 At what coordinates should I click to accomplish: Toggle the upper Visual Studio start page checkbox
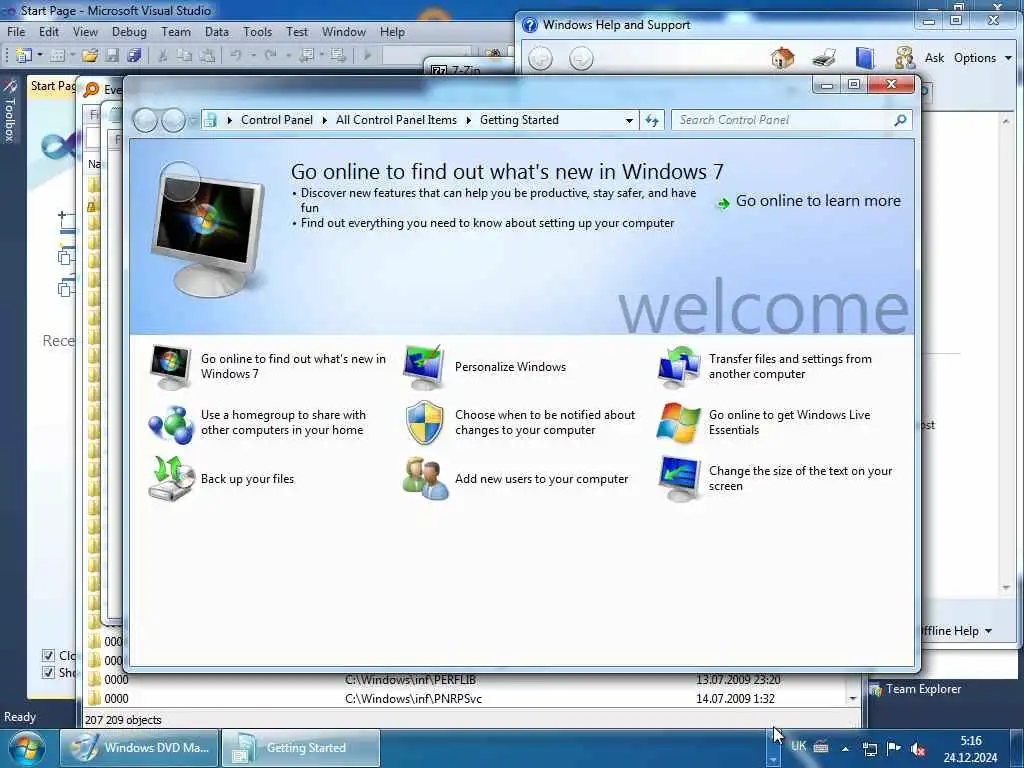click(48, 655)
